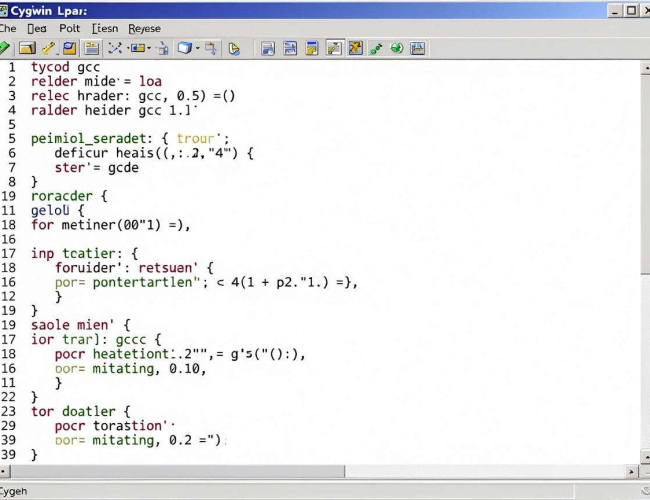Click code line 'tycod gcc' in editor
This screenshot has height=500, width=650.
point(65,67)
